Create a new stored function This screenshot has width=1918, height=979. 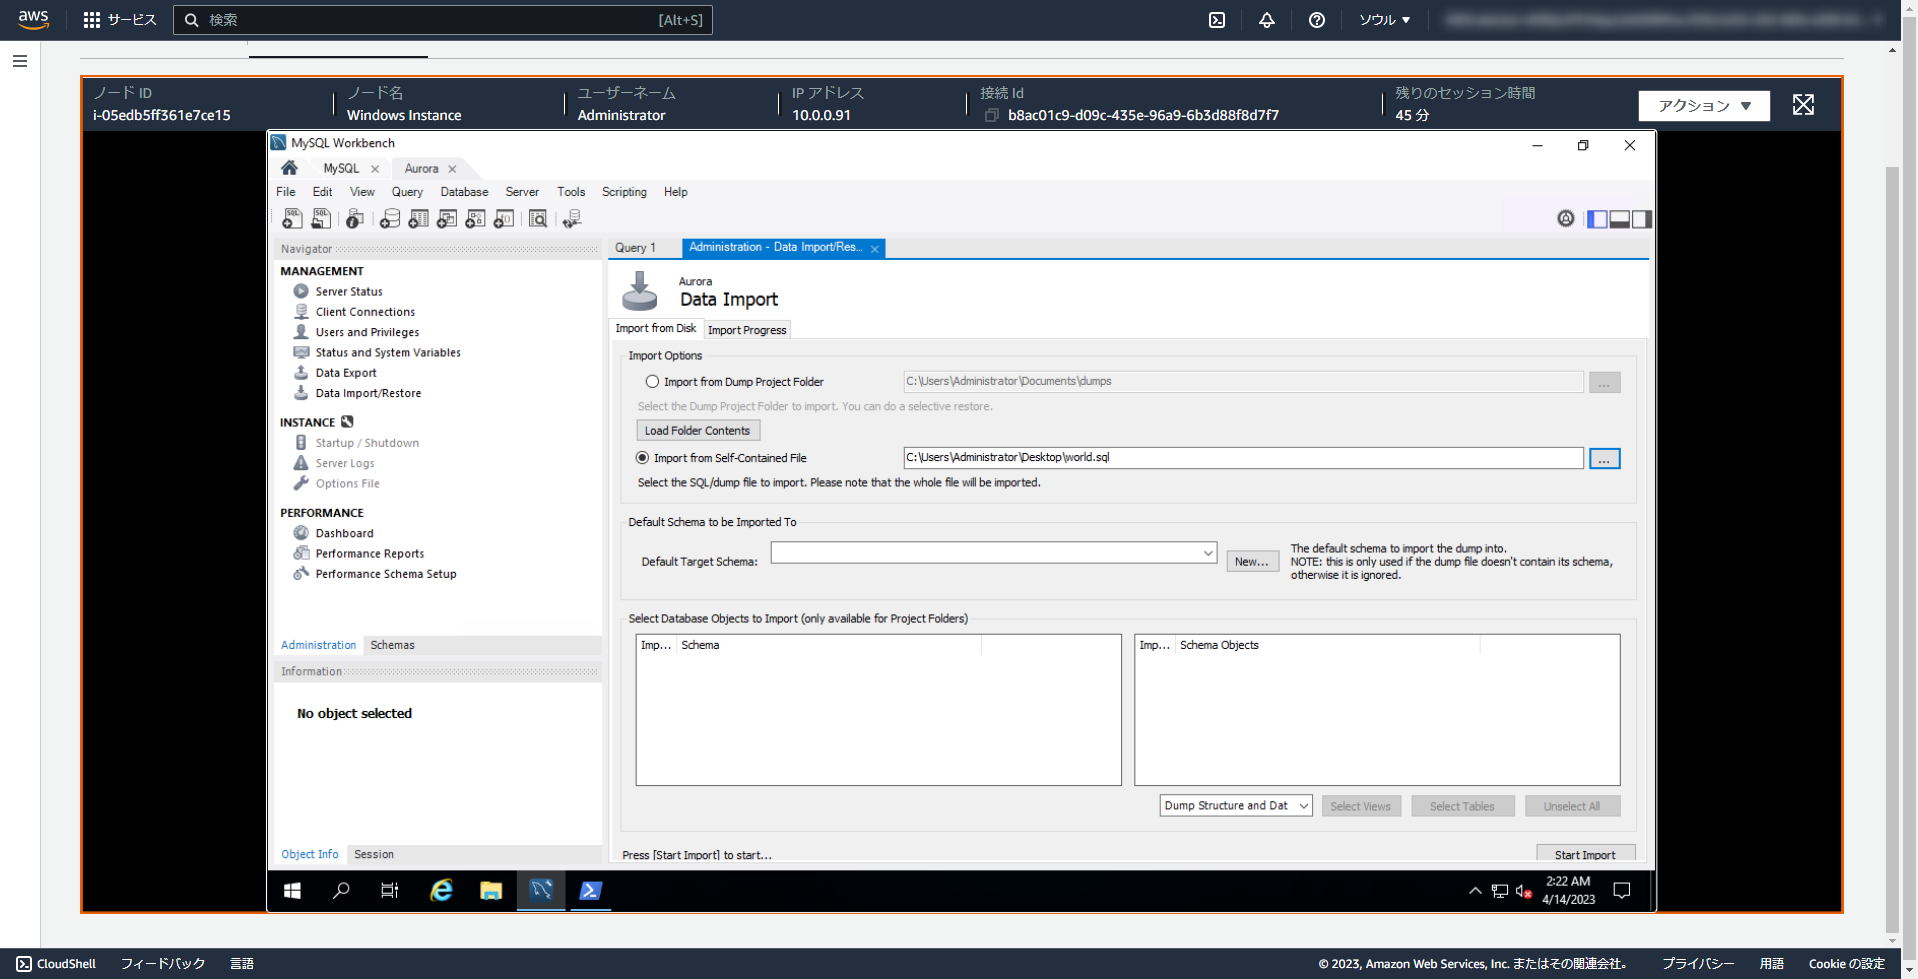[504, 218]
